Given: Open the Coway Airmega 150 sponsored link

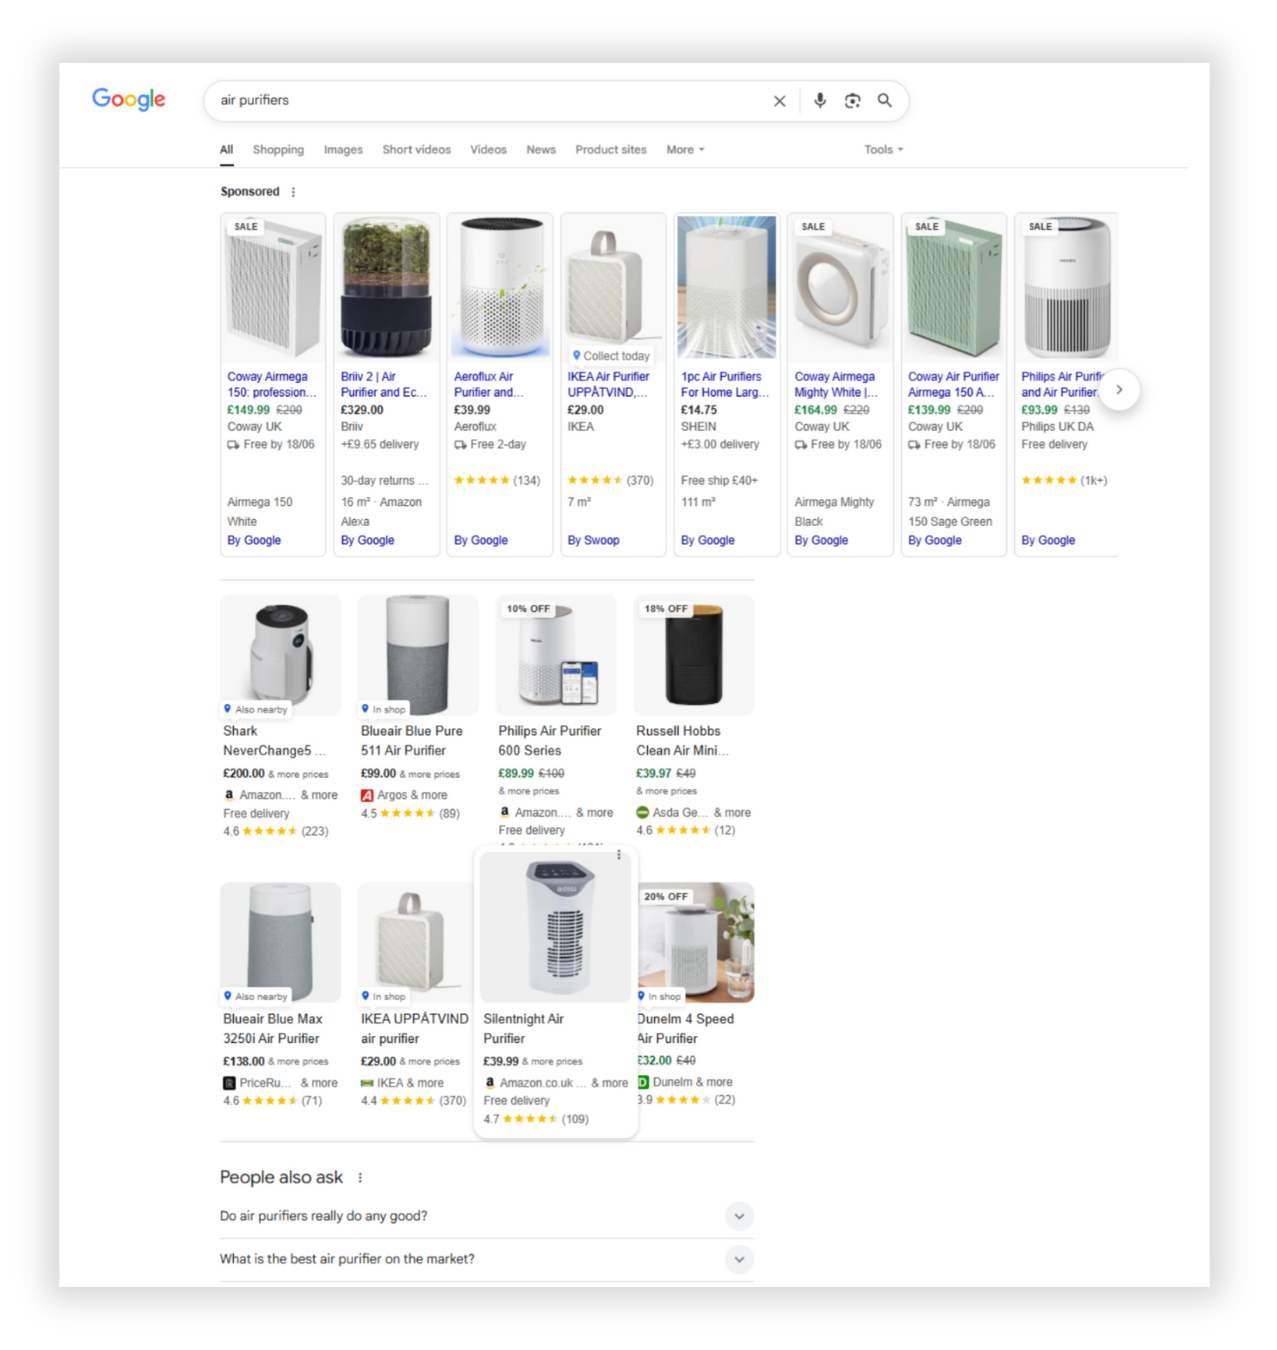Looking at the screenshot, I should (269, 384).
